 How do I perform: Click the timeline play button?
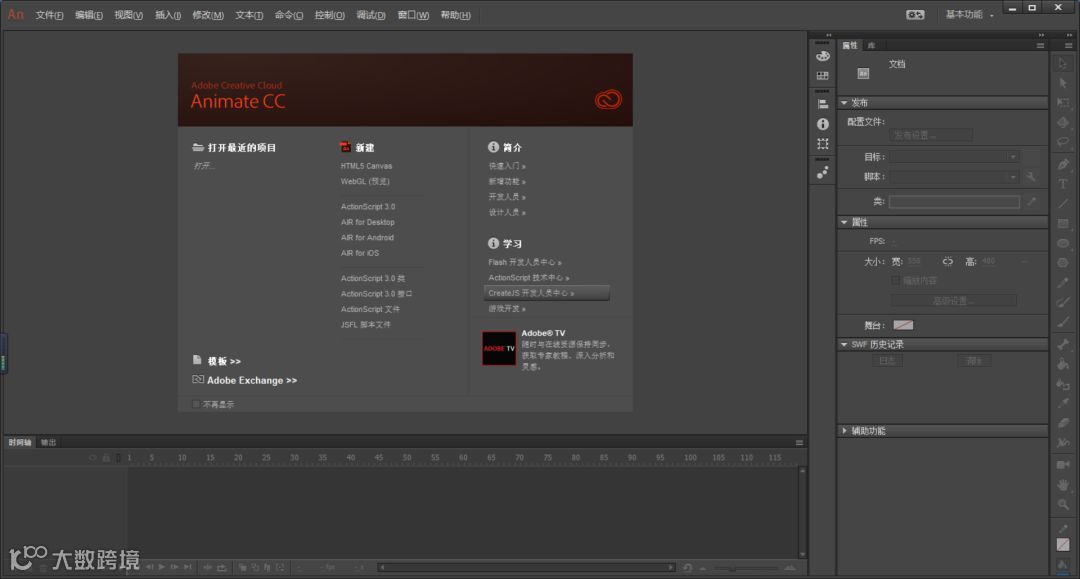click(162, 567)
